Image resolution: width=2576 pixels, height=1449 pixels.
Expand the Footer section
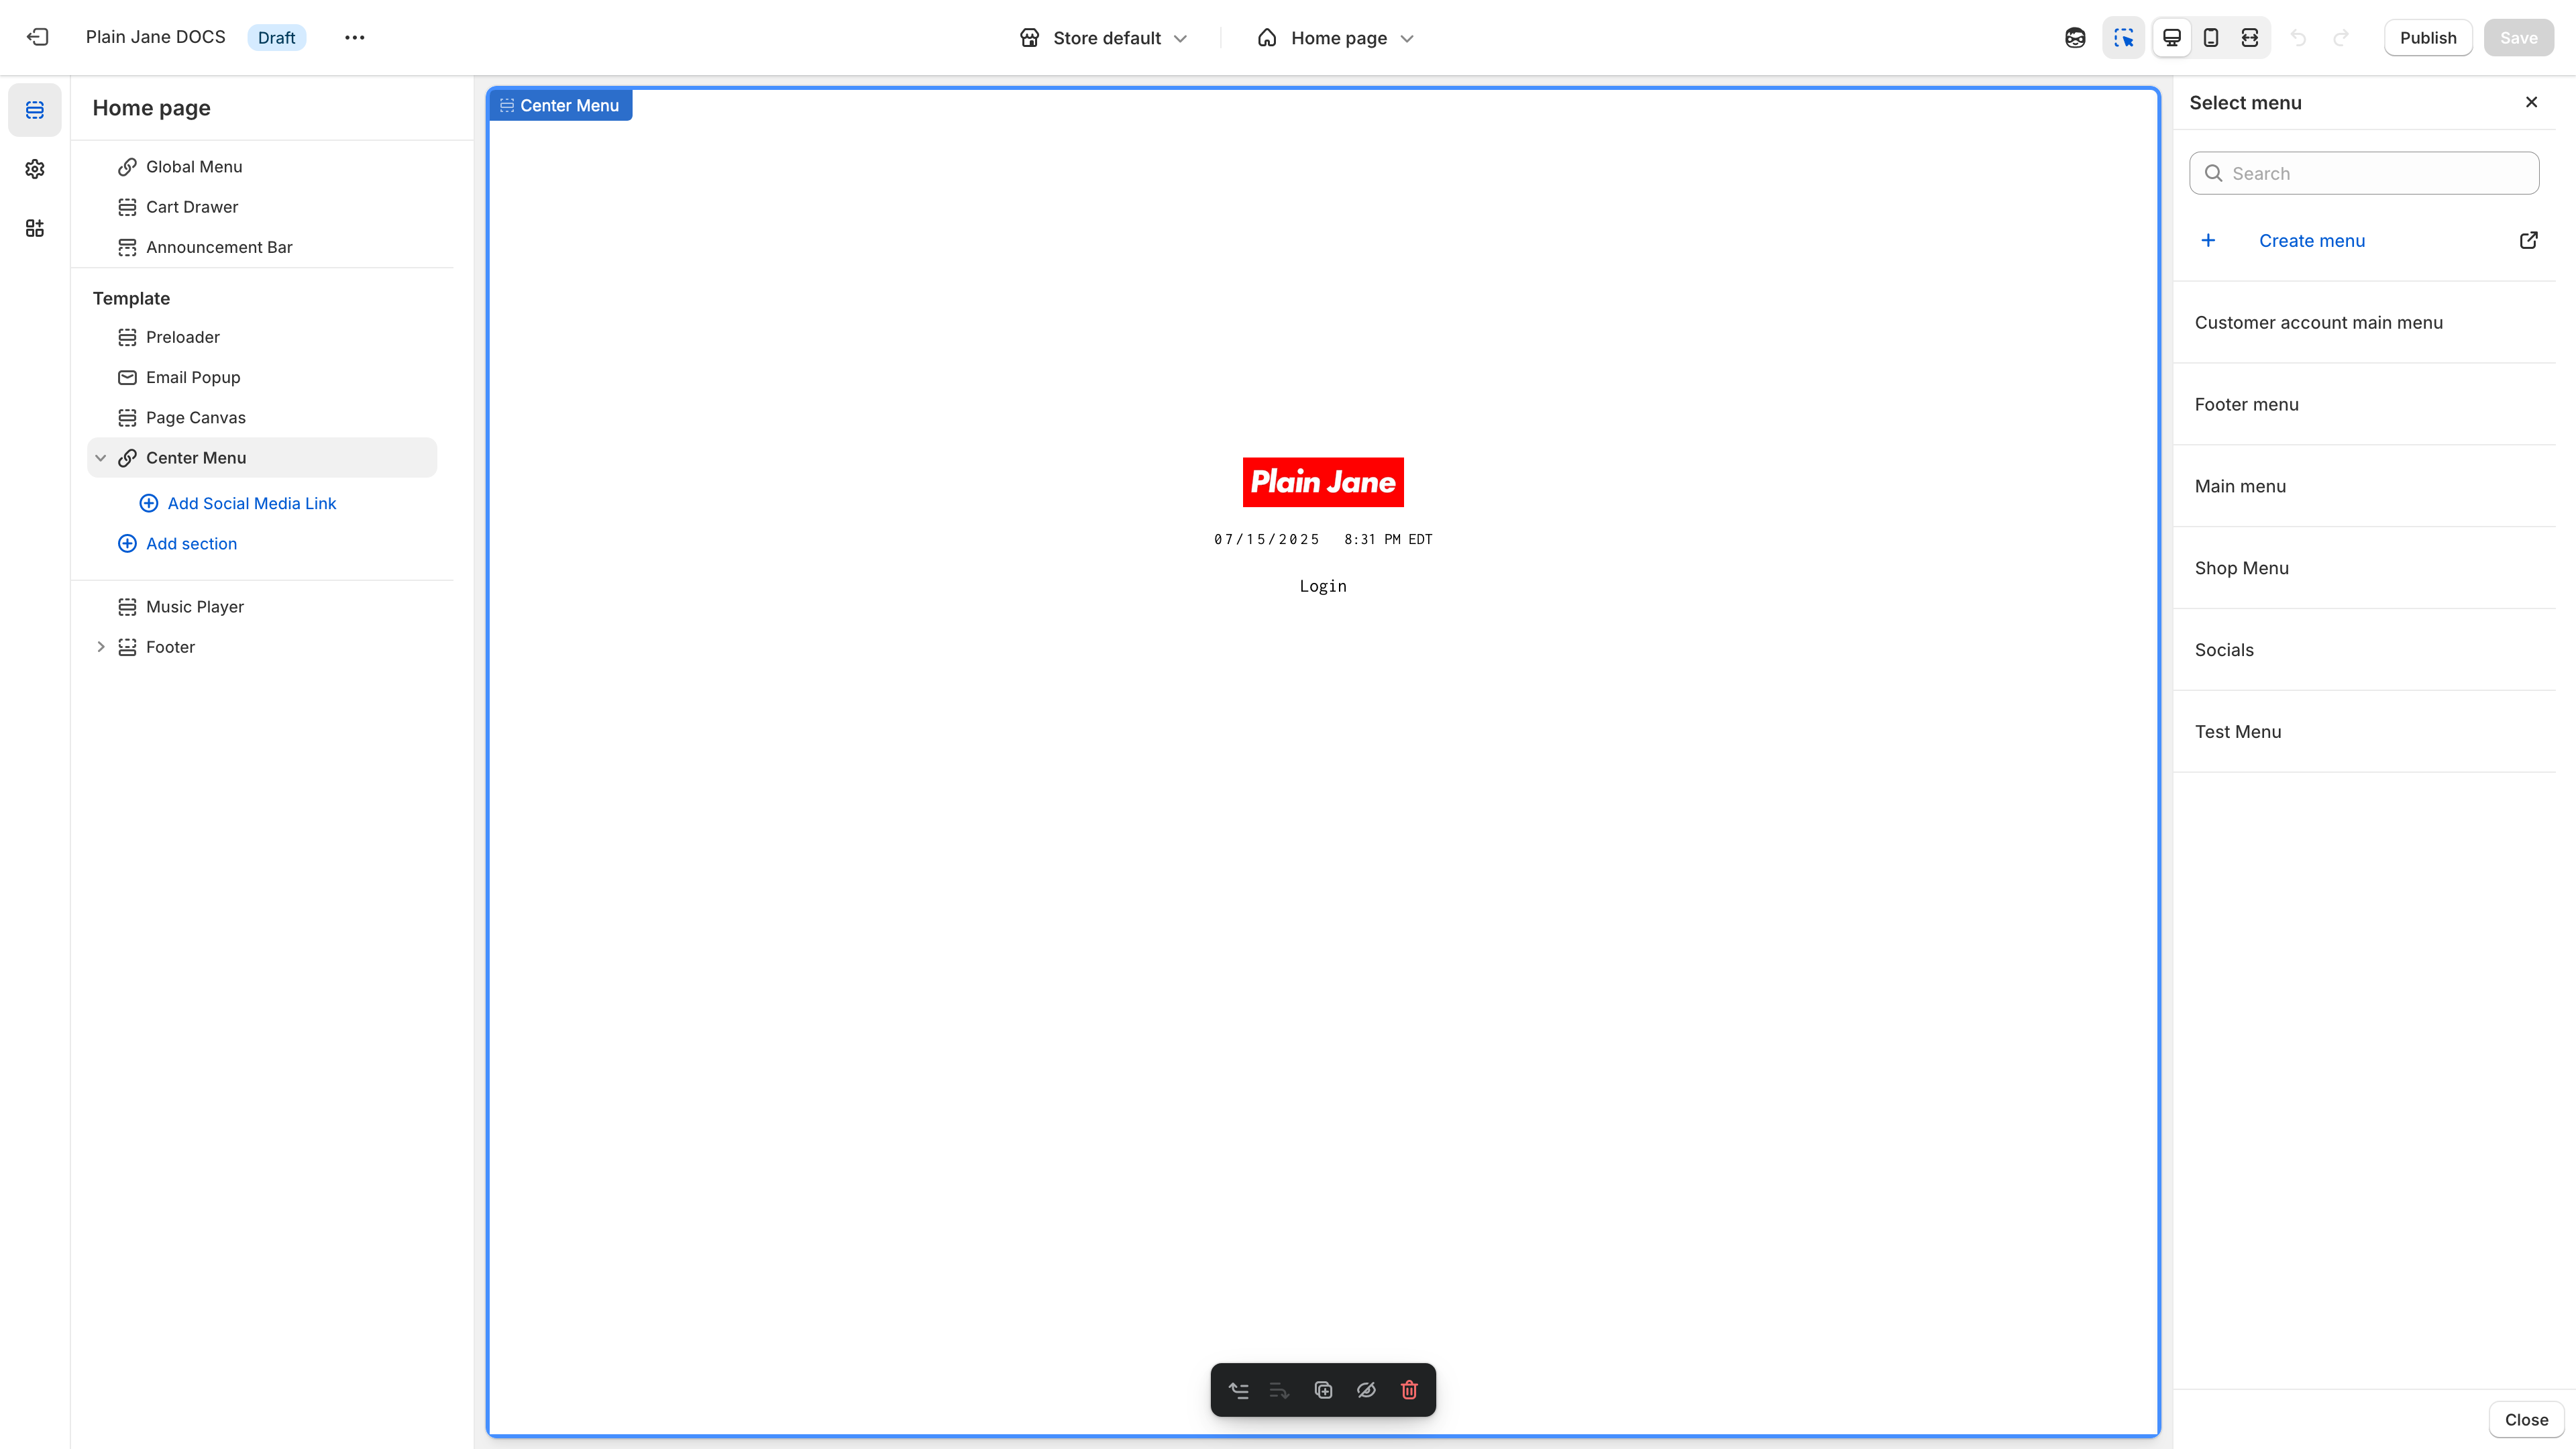tap(101, 646)
